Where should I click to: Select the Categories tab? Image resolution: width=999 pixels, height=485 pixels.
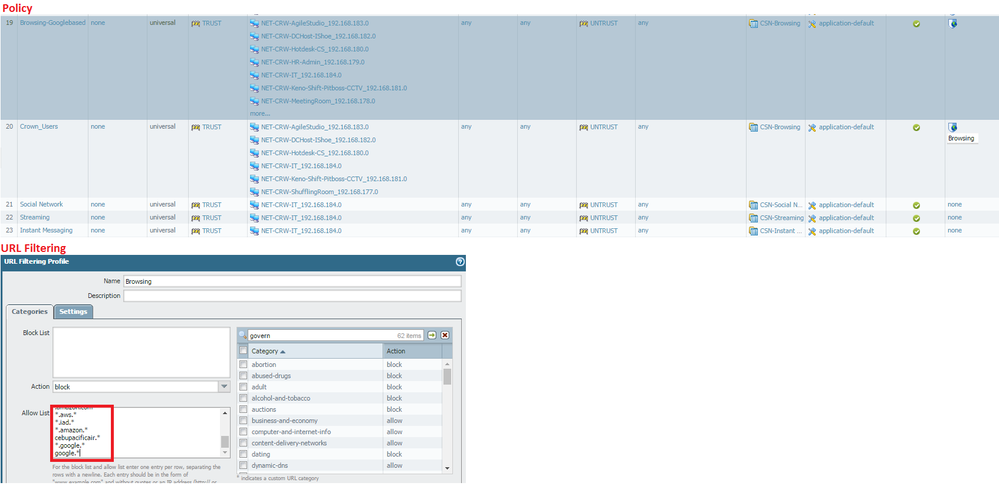[29, 311]
